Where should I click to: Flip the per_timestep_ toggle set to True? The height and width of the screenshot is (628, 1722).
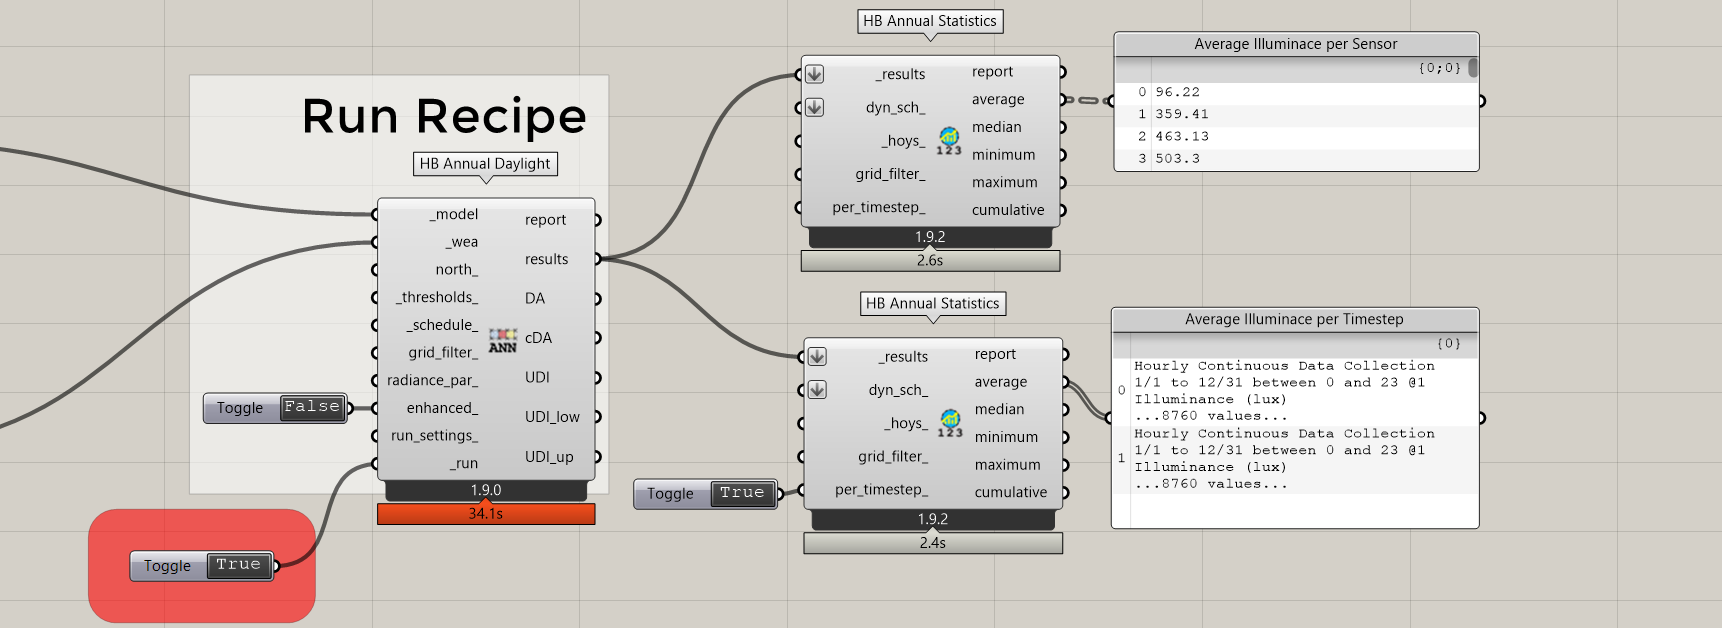[741, 493]
